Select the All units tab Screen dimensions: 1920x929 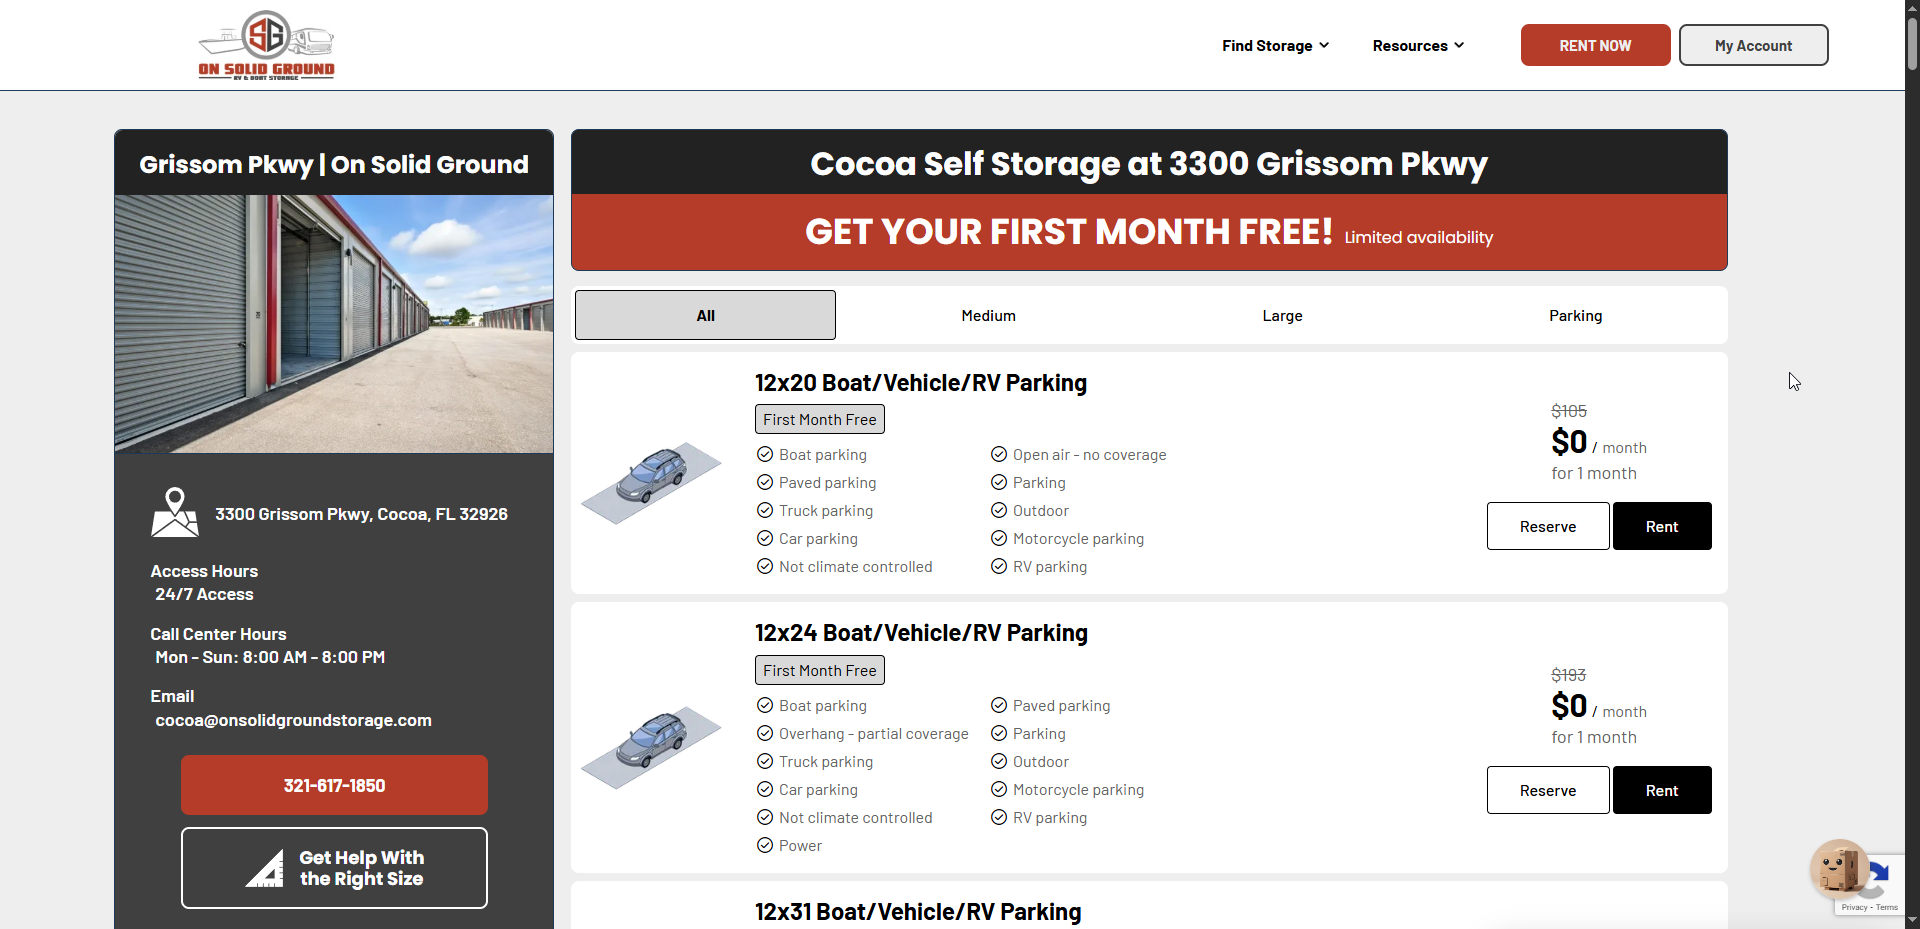(705, 315)
